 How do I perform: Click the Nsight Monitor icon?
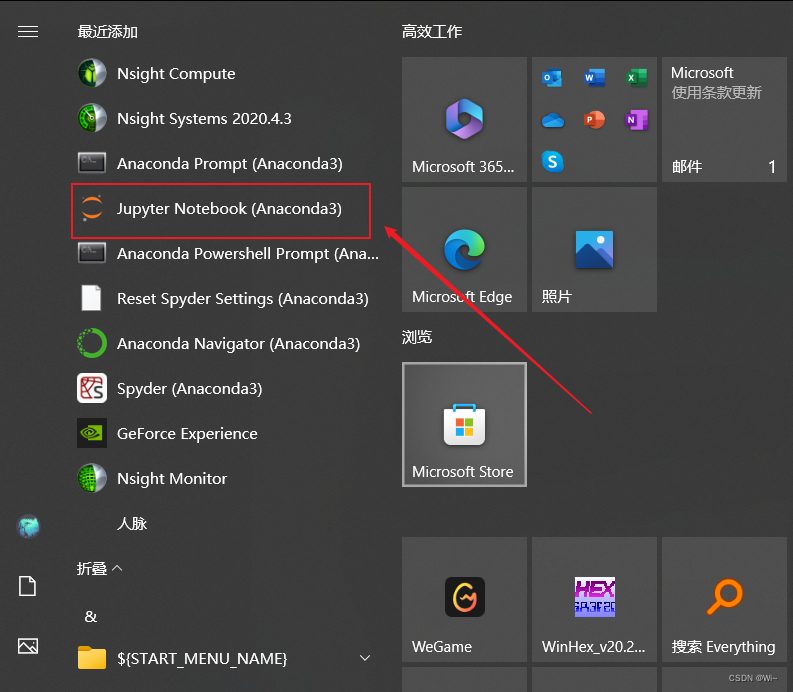92,478
